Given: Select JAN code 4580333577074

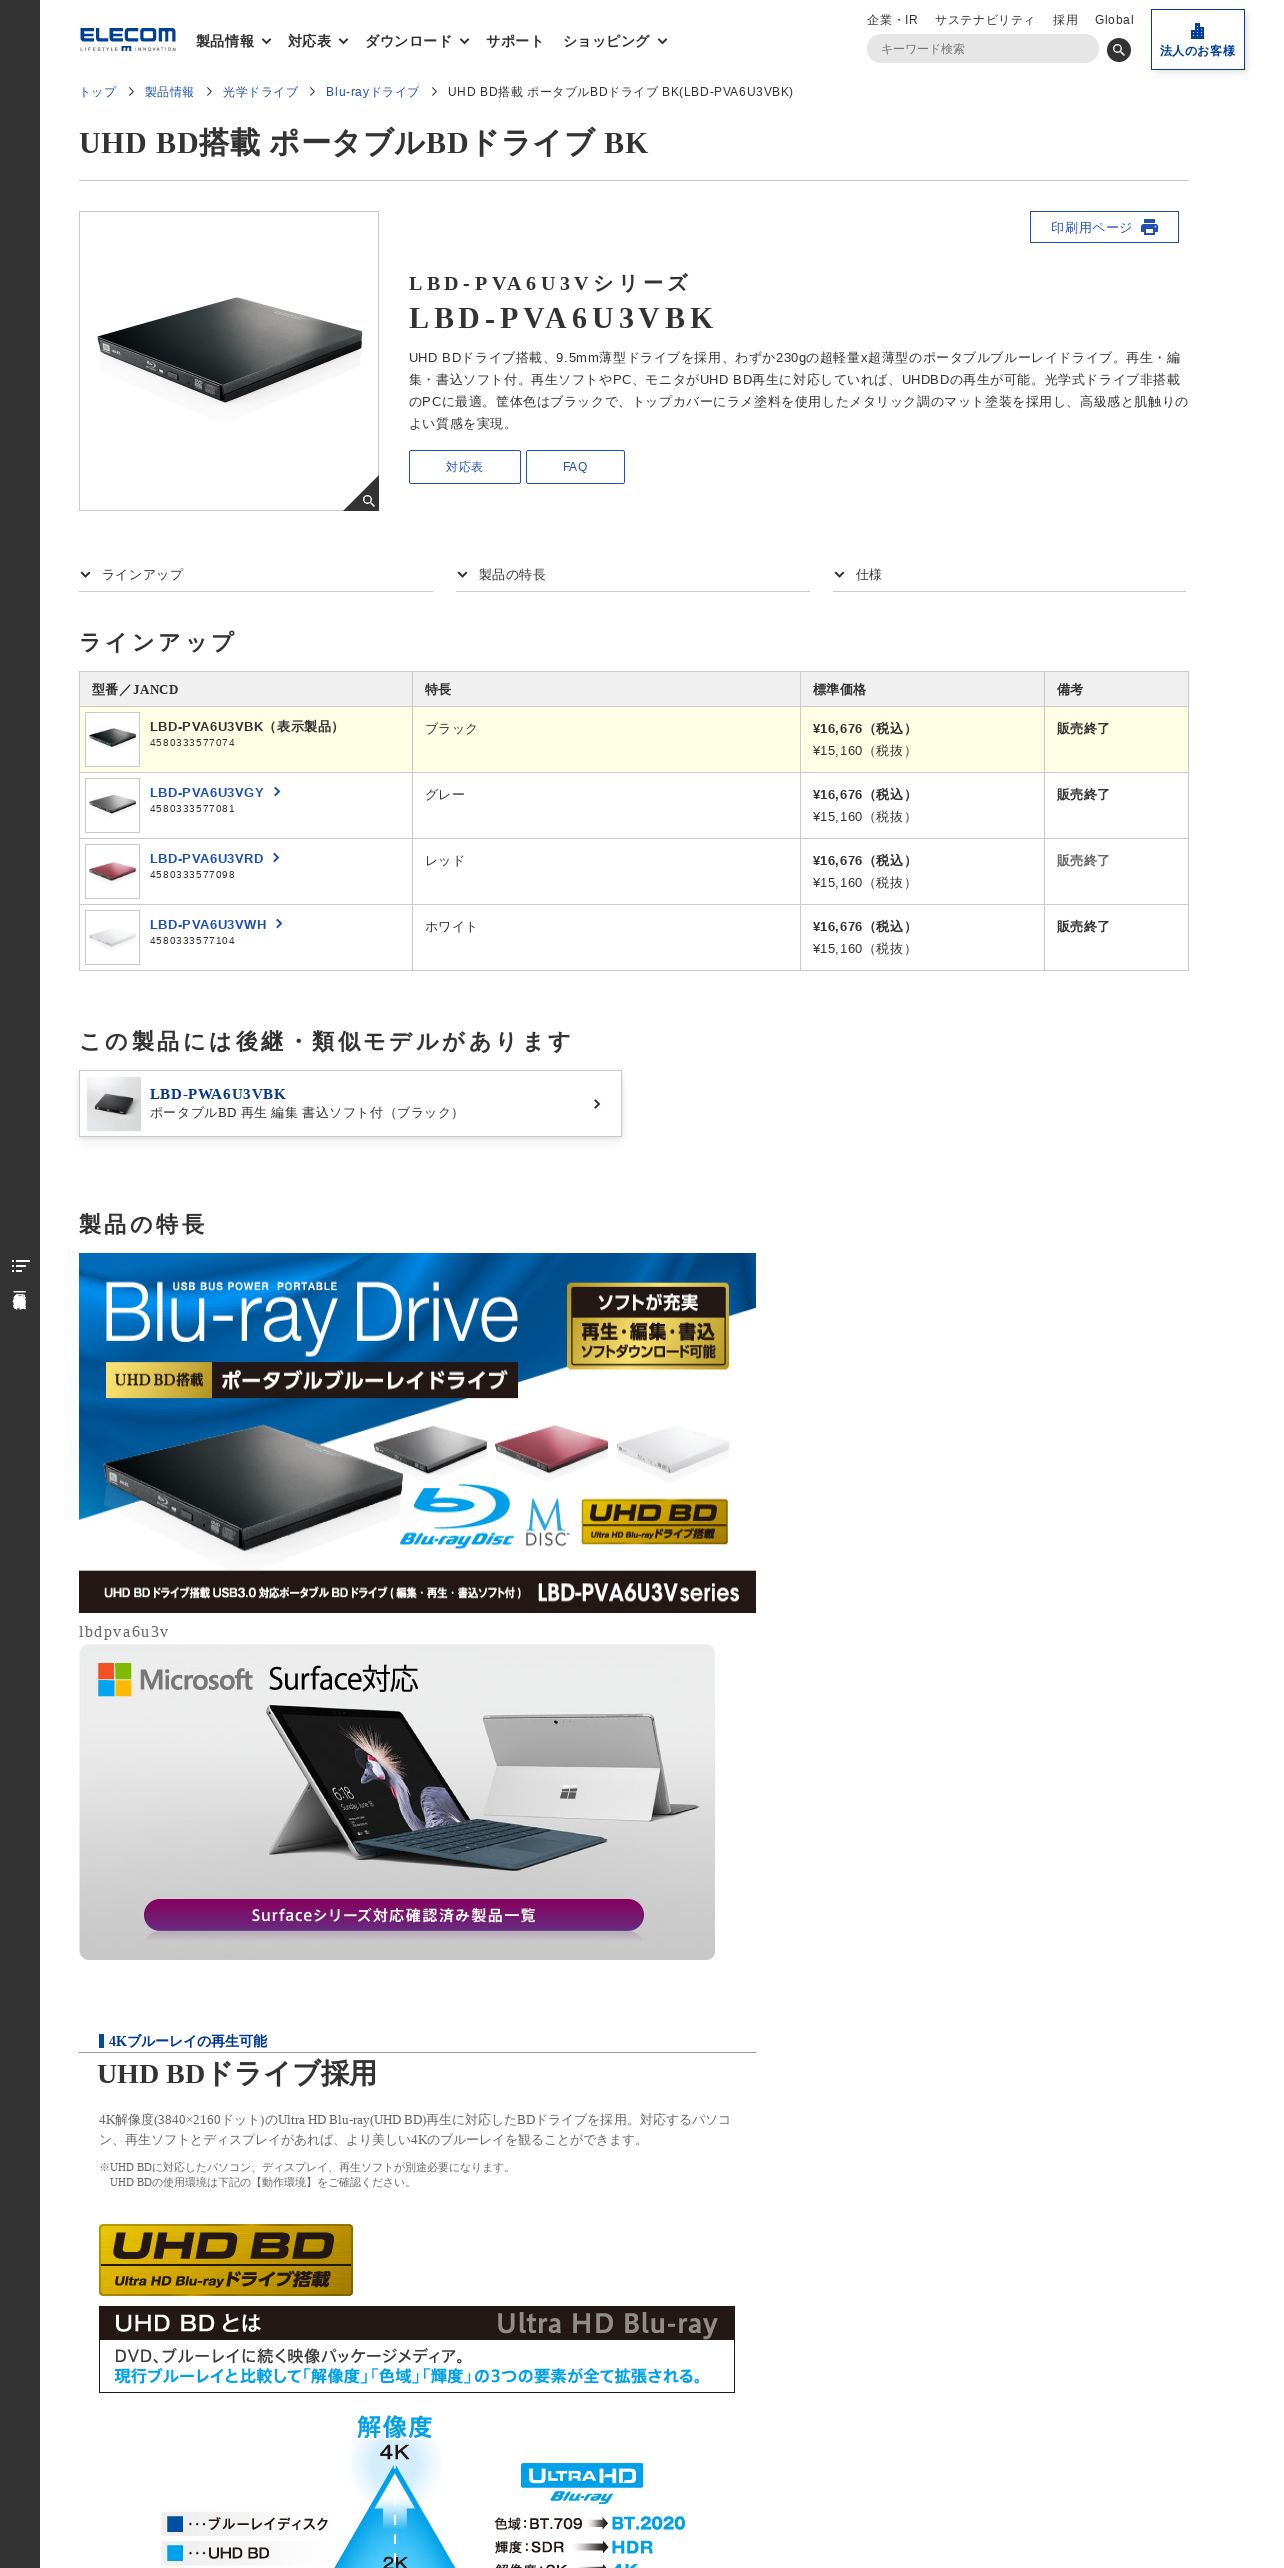Looking at the screenshot, I should [x=192, y=743].
